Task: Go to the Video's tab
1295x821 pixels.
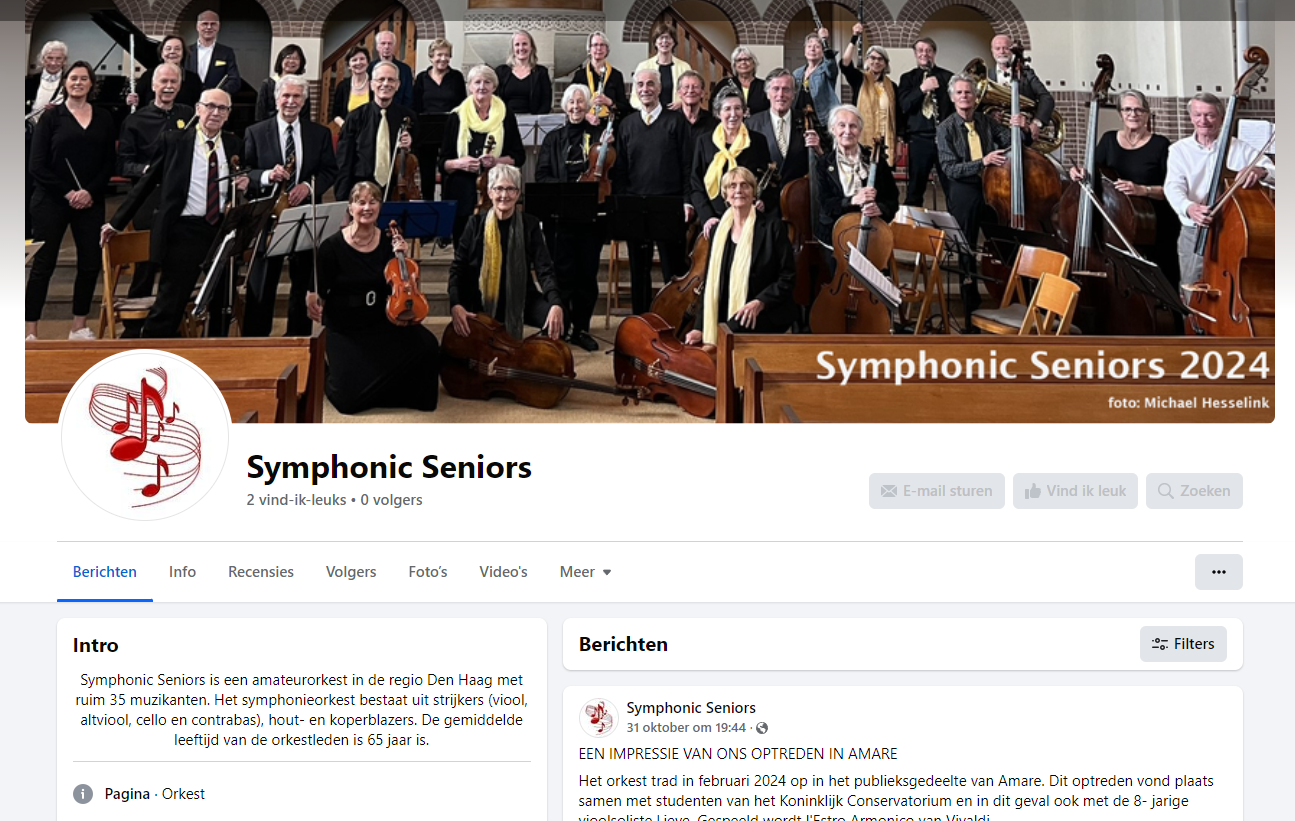Action: click(503, 572)
